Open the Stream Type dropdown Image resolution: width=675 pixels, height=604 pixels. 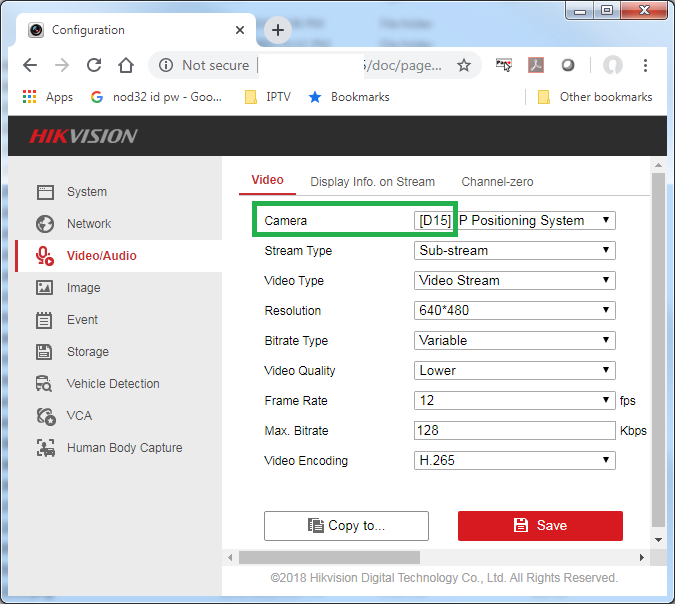[515, 251]
